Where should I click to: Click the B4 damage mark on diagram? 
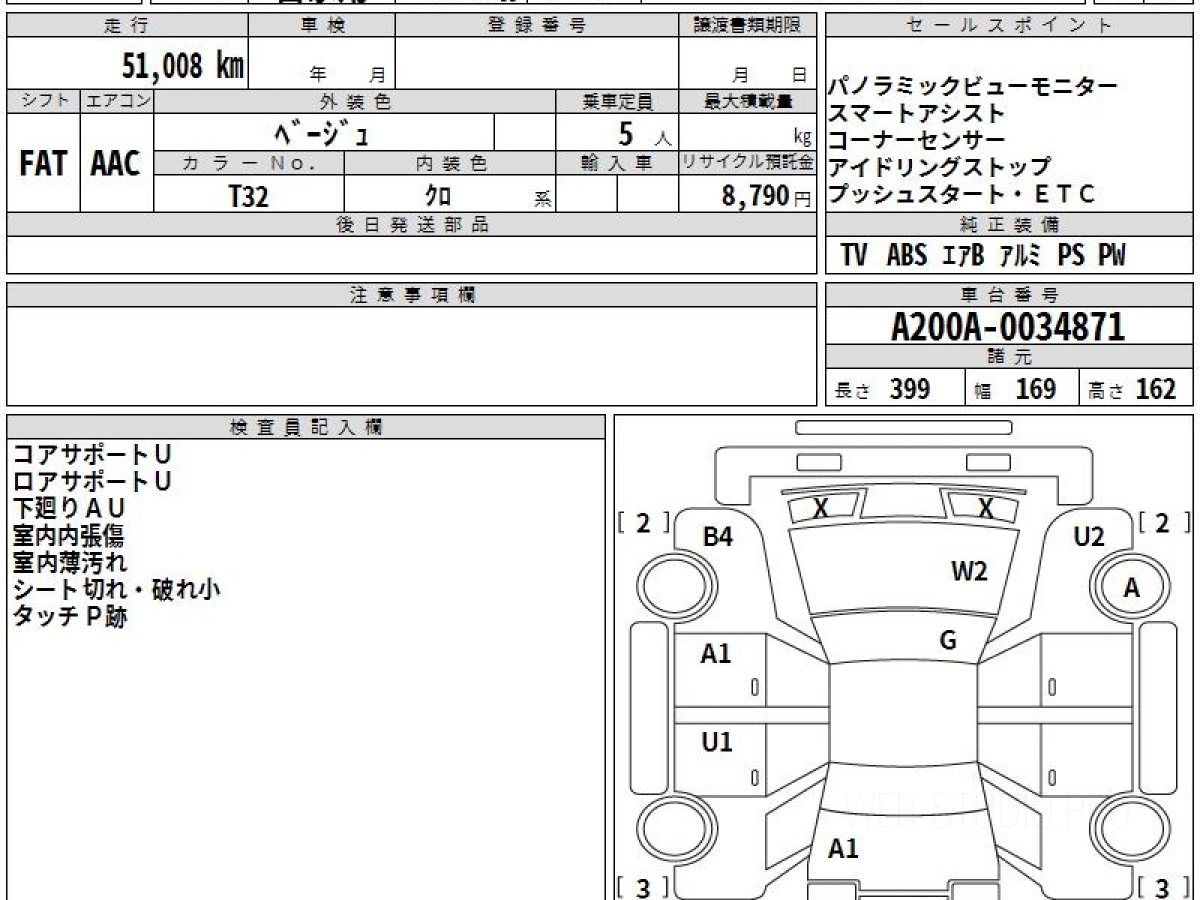718,537
